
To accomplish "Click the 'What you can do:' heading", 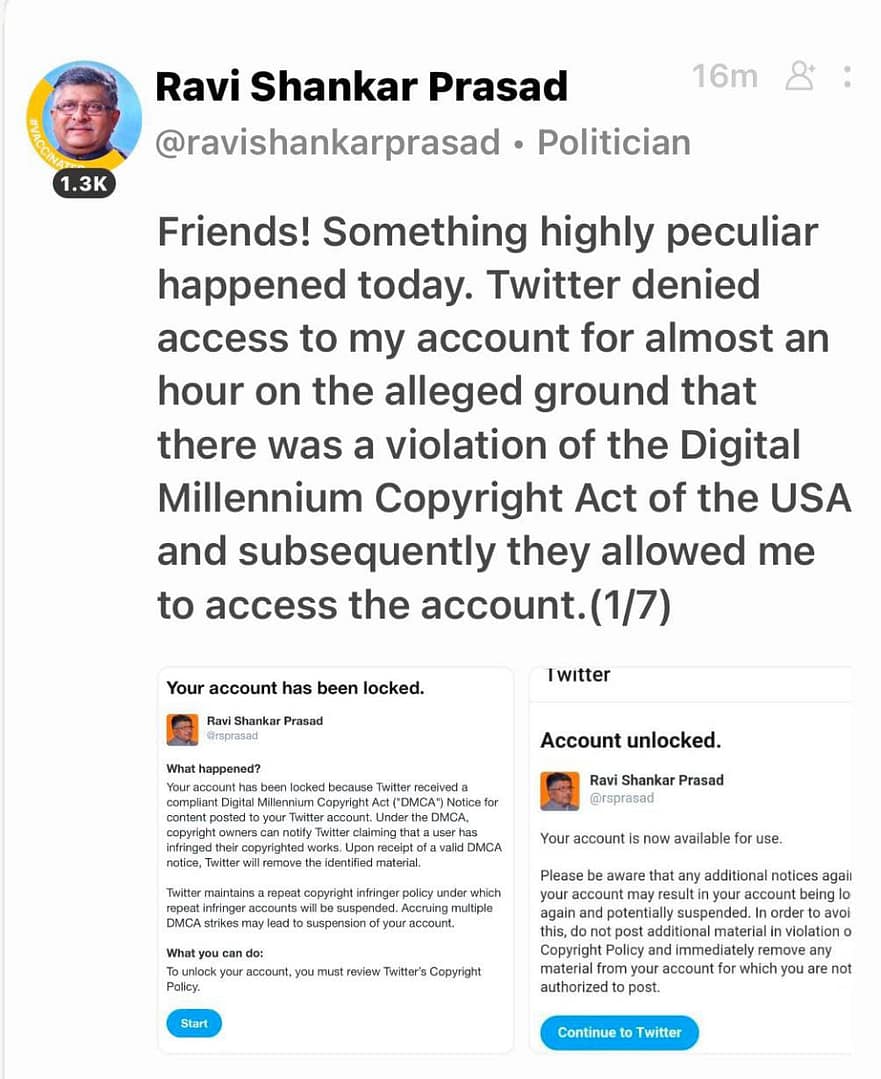I will (x=214, y=953).
